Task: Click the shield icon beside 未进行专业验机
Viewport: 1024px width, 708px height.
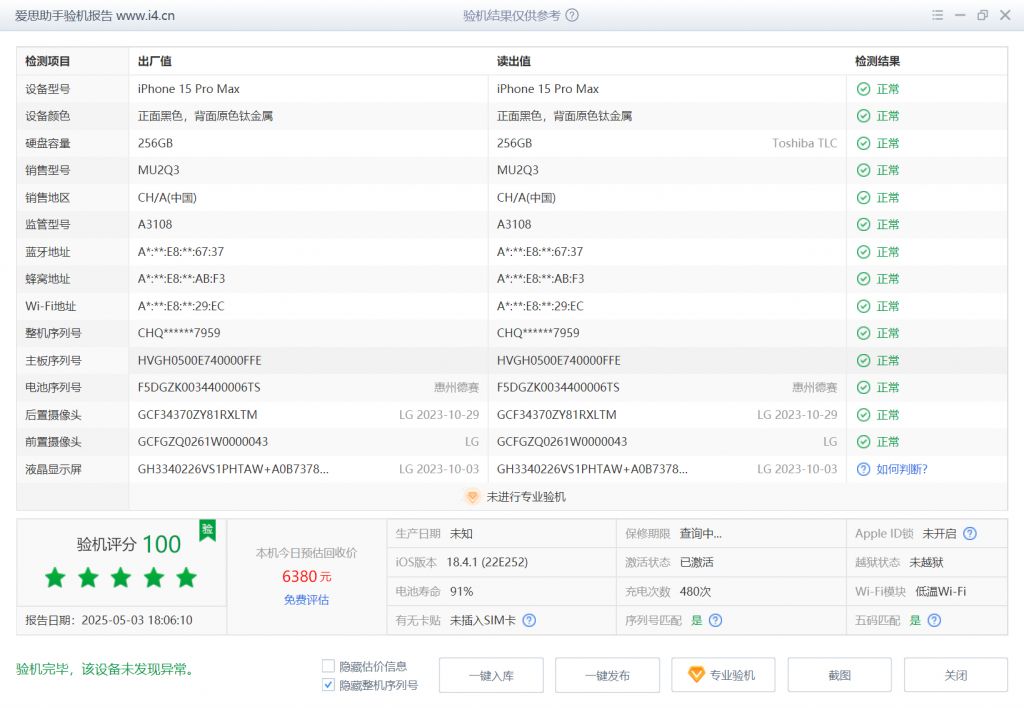Action: tap(472, 497)
